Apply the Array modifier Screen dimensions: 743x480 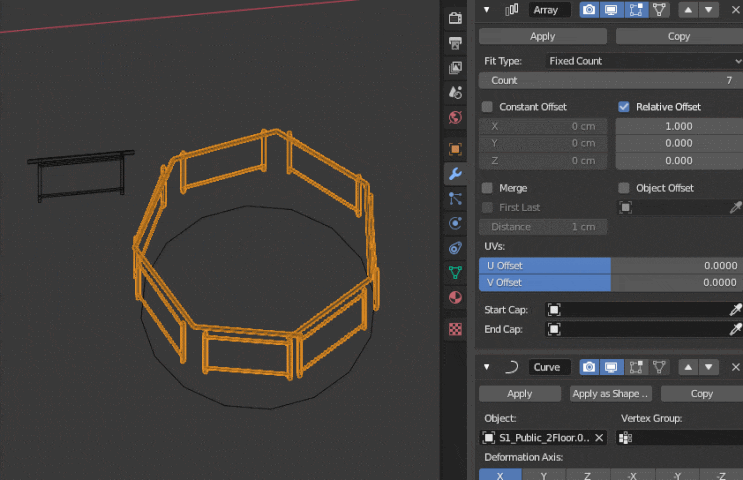click(543, 36)
